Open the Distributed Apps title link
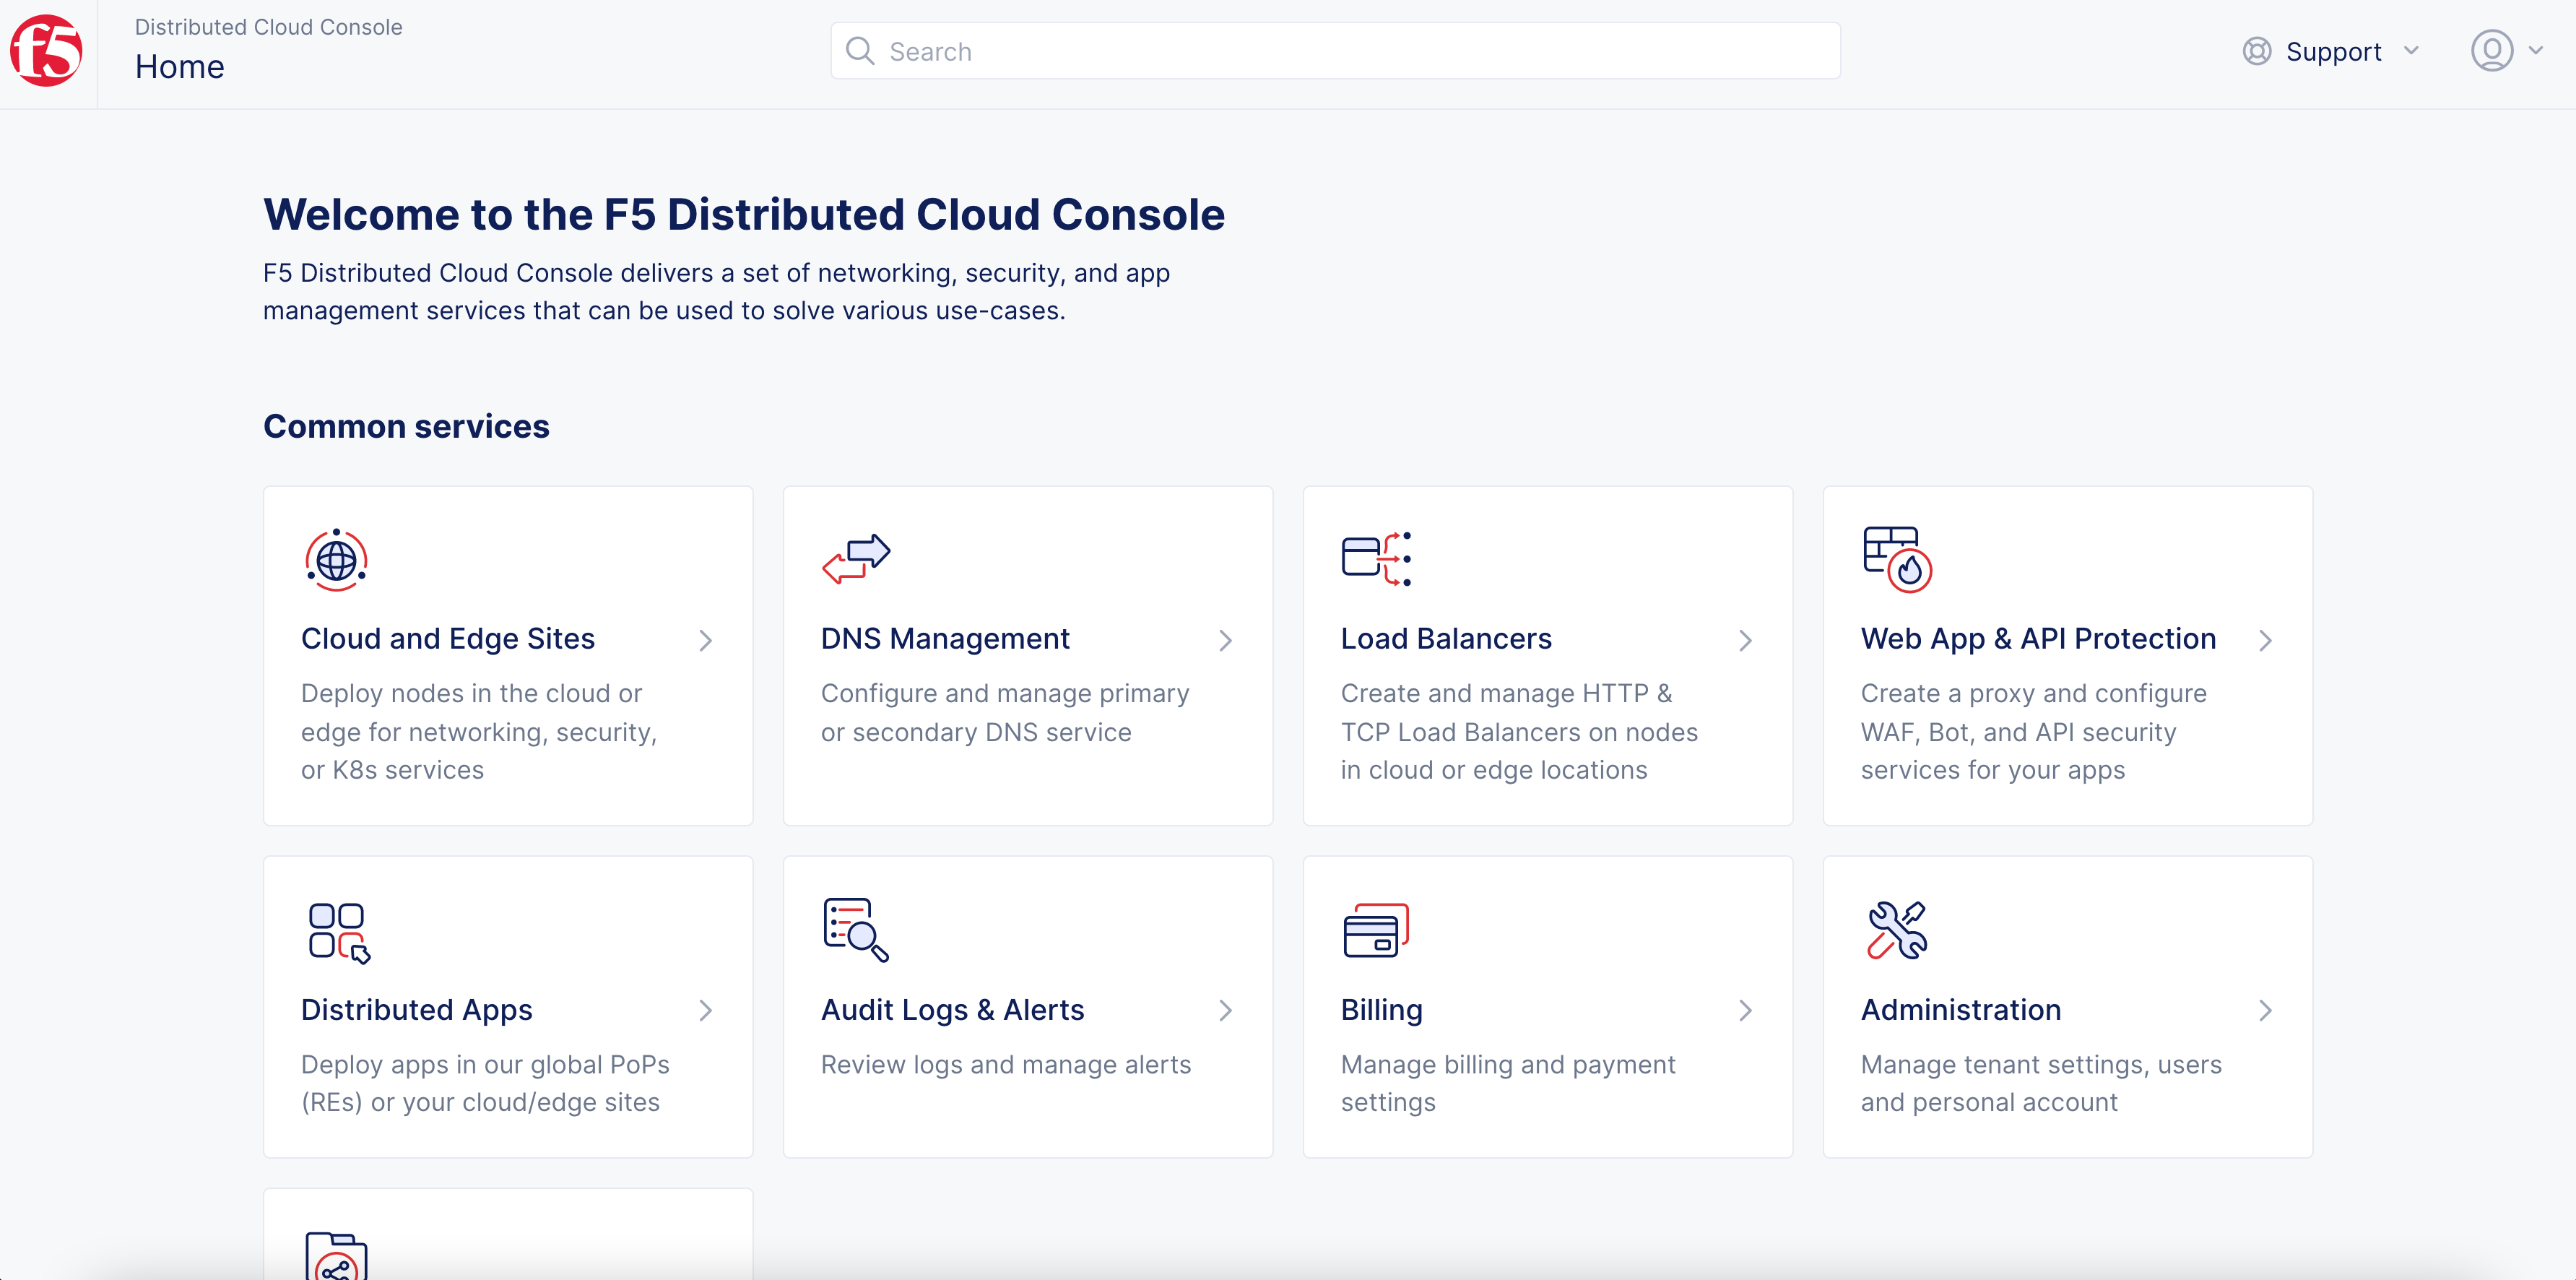 click(x=417, y=1010)
